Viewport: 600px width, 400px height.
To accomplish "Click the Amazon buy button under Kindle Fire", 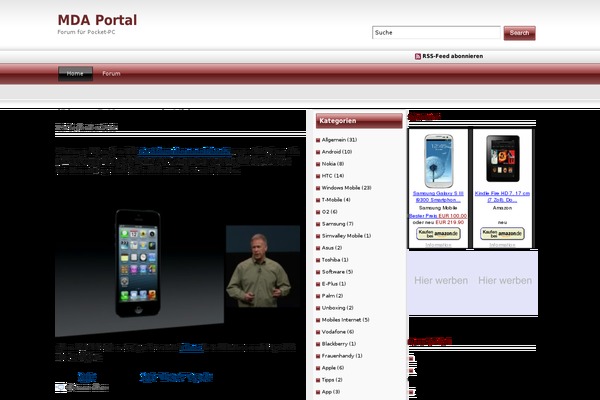I will click(502, 233).
